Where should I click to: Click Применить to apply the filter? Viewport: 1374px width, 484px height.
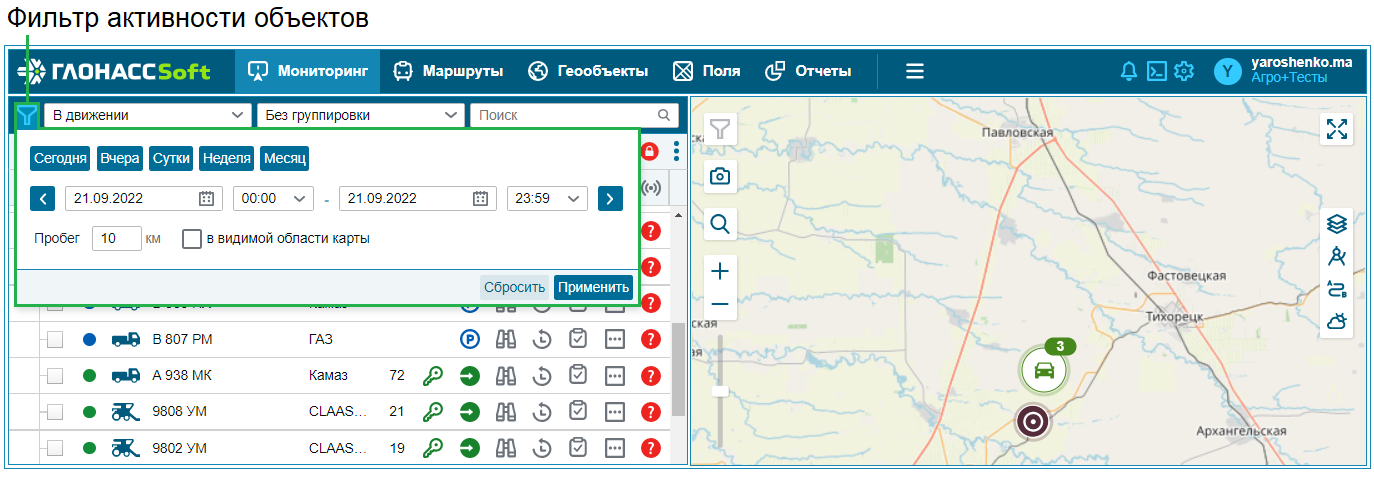pyautogui.click(x=594, y=287)
